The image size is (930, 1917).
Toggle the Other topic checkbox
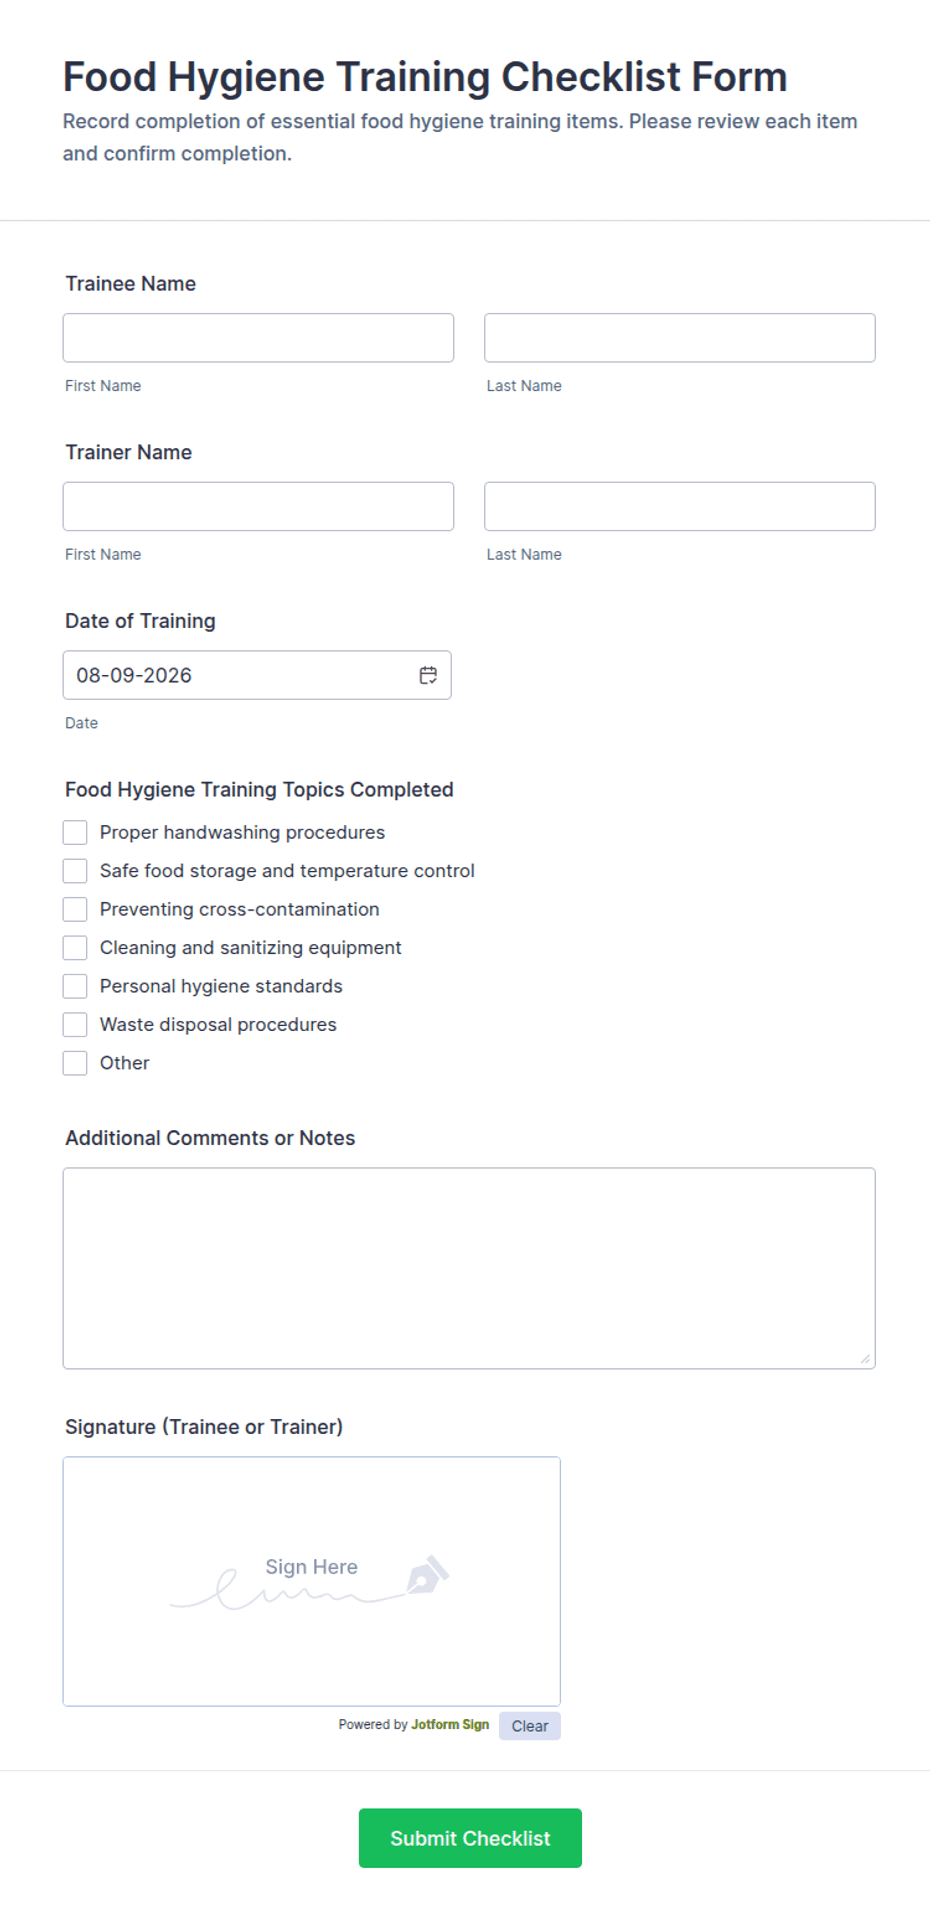click(x=75, y=1063)
